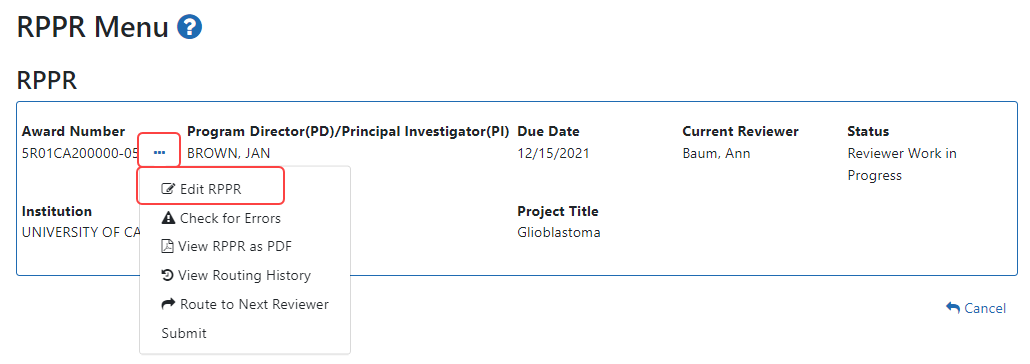Click the Cancel reply-arrow icon
The image size is (1030, 364).
click(x=952, y=307)
